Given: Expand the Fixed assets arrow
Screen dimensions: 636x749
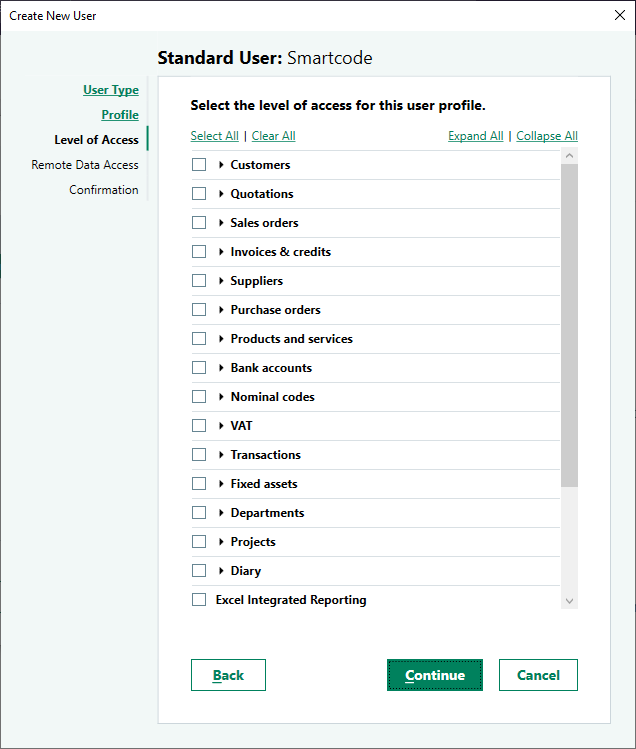Looking at the screenshot, I should tap(221, 484).
